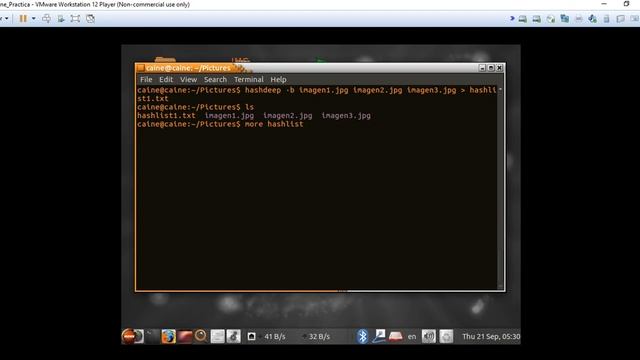The width and height of the screenshot is (640, 360).
Task: Open the Help menu in terminal
Action: pos(278,80)
